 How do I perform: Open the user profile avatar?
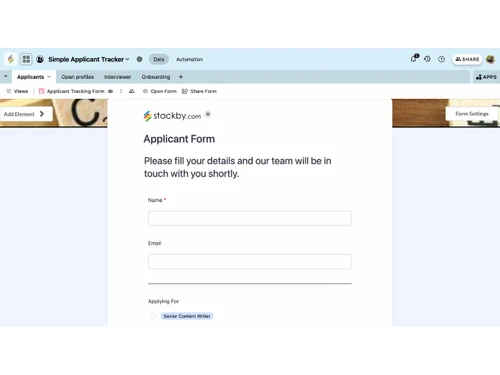(x=490, y=59)
